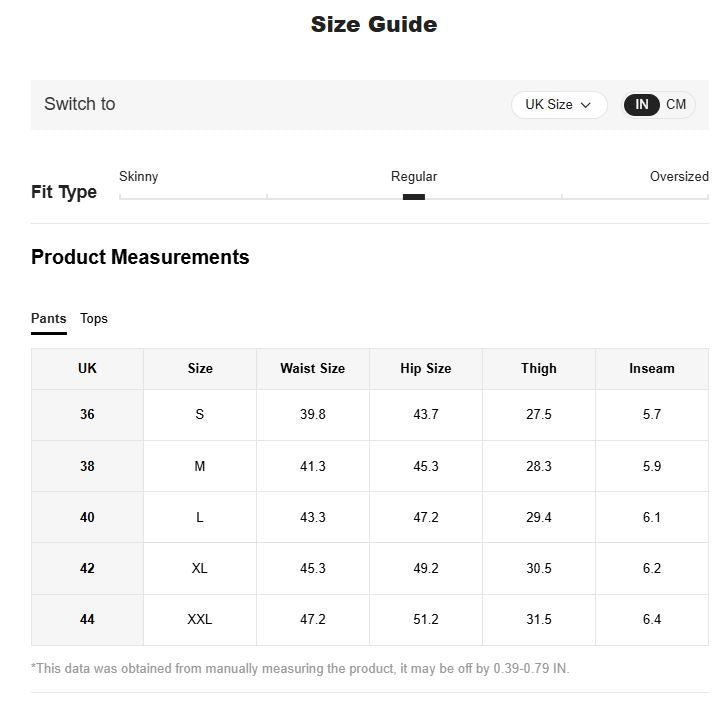Click the UK column header
The width and height of the screenshot is (728, 703).
[87, 369]
